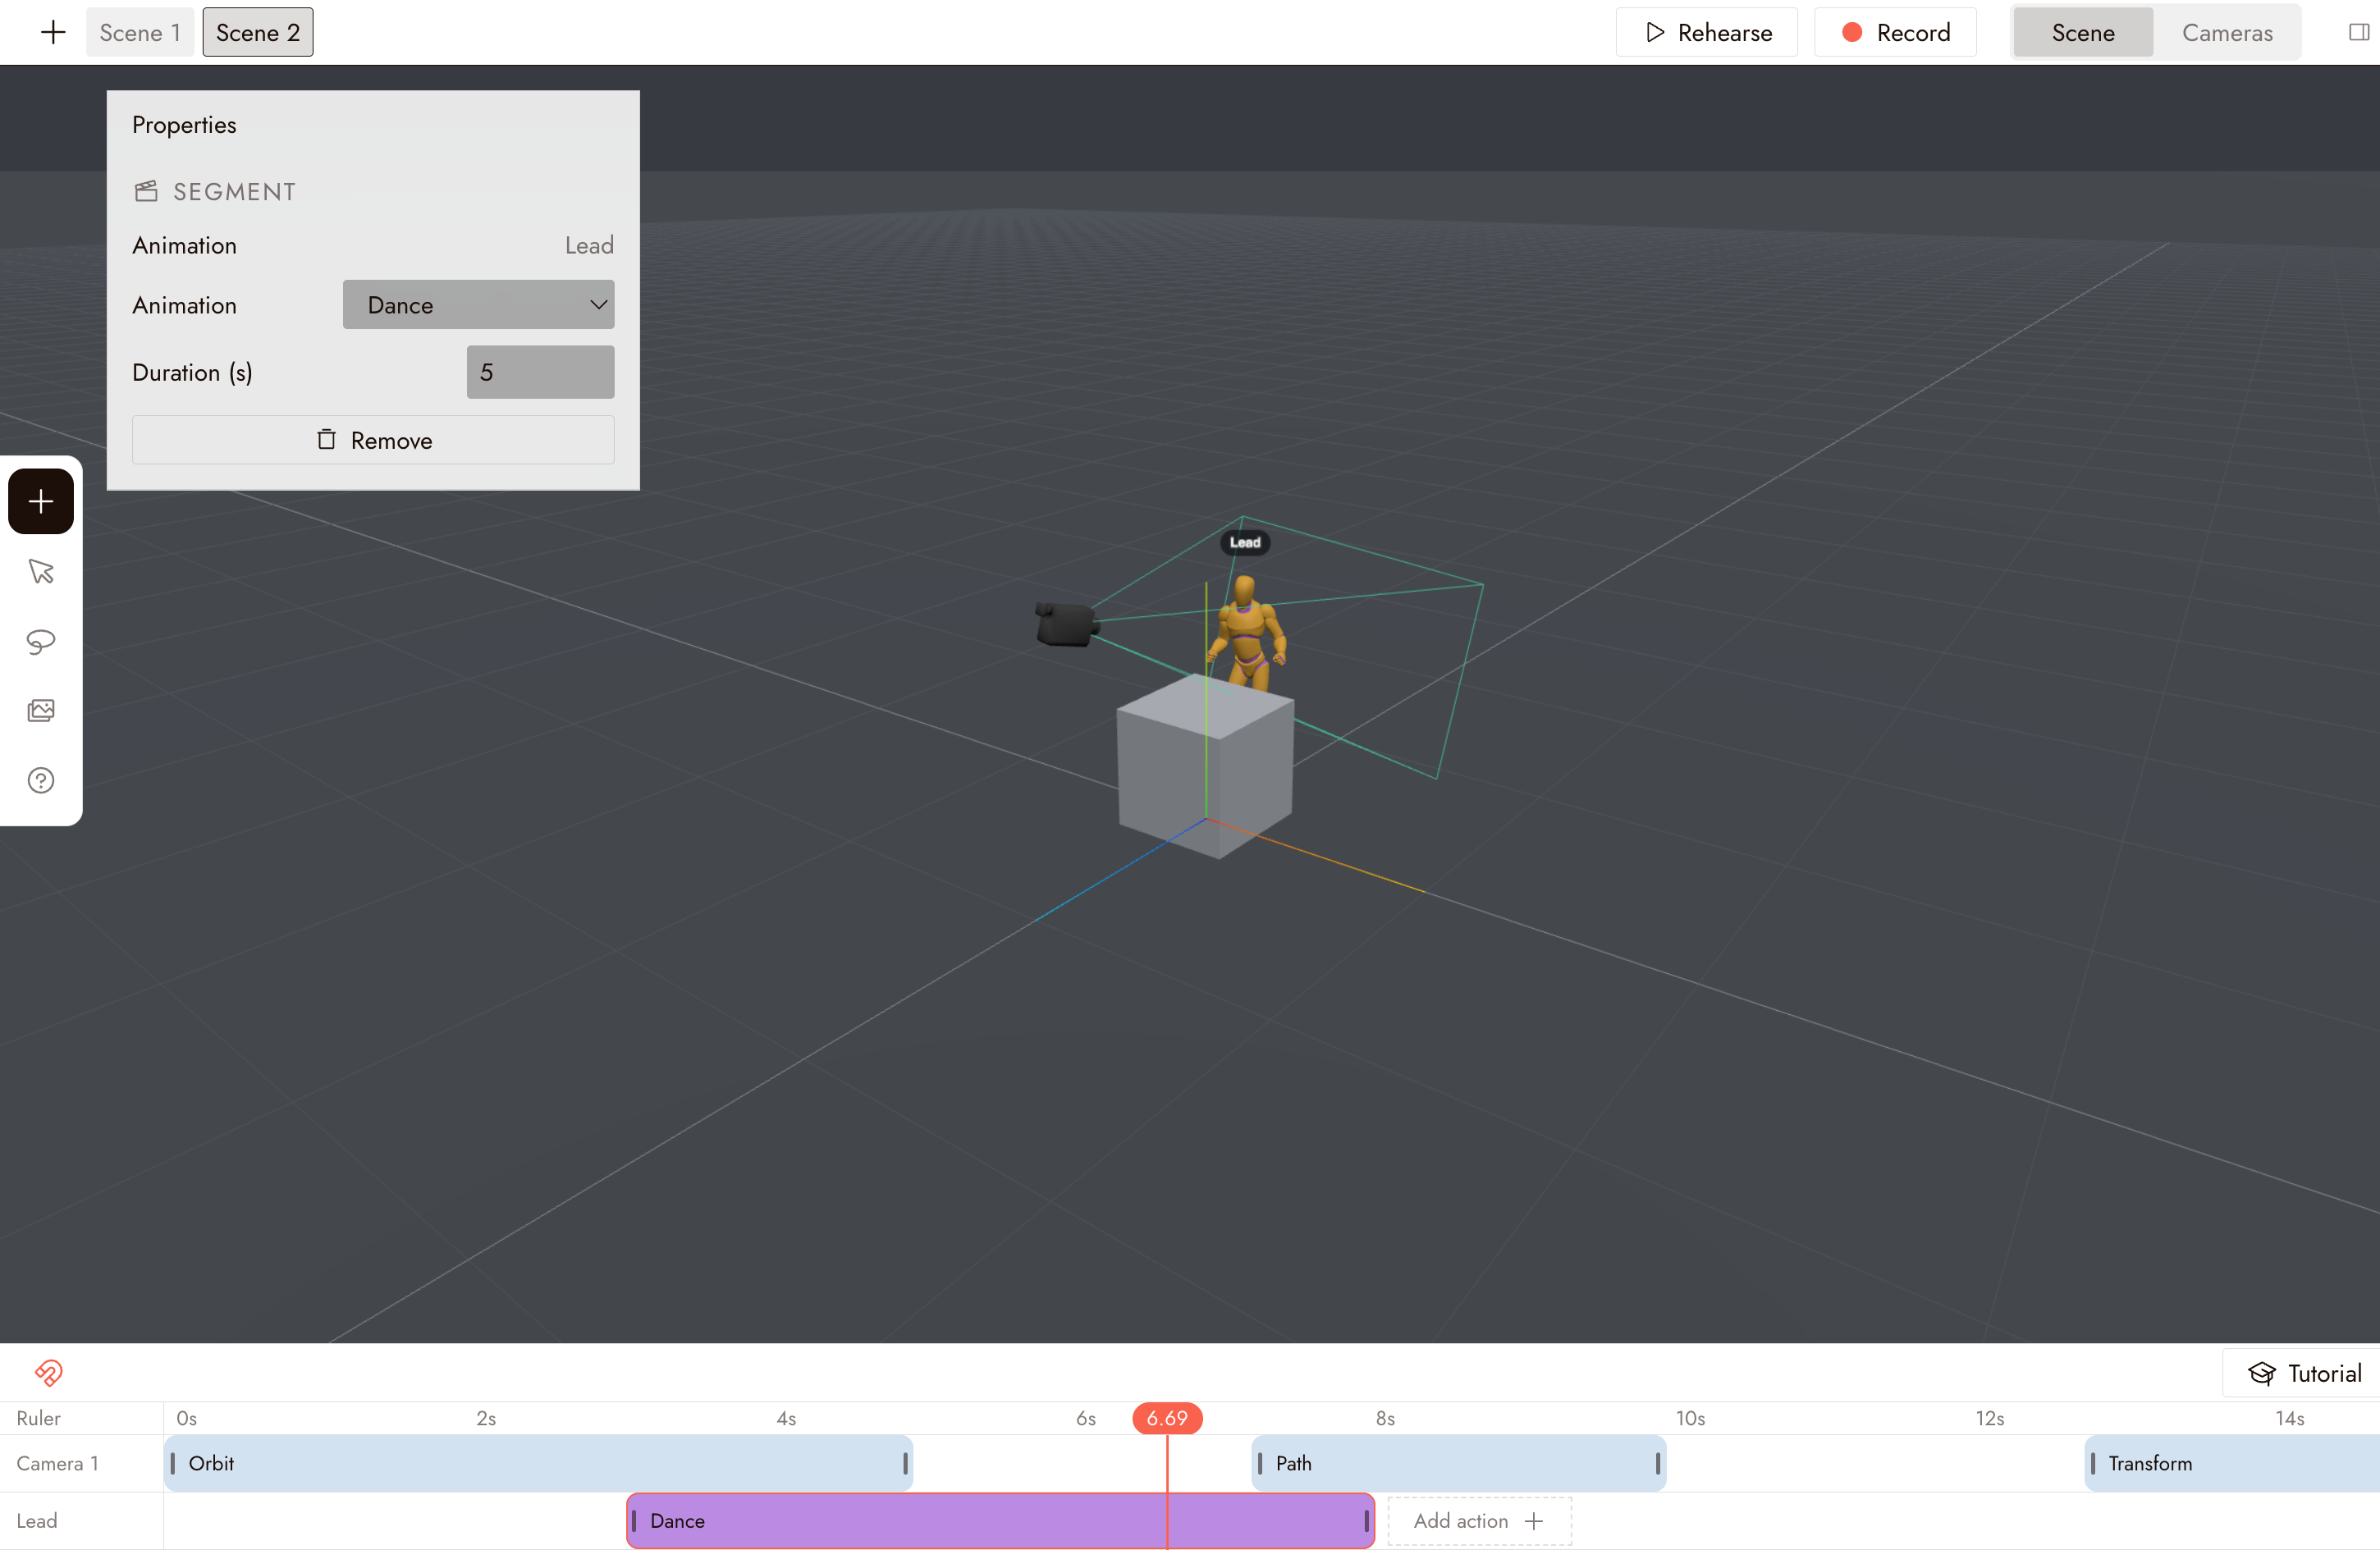
Task: Select the Path segment on Camera 1
Action: [1459, 1463]
